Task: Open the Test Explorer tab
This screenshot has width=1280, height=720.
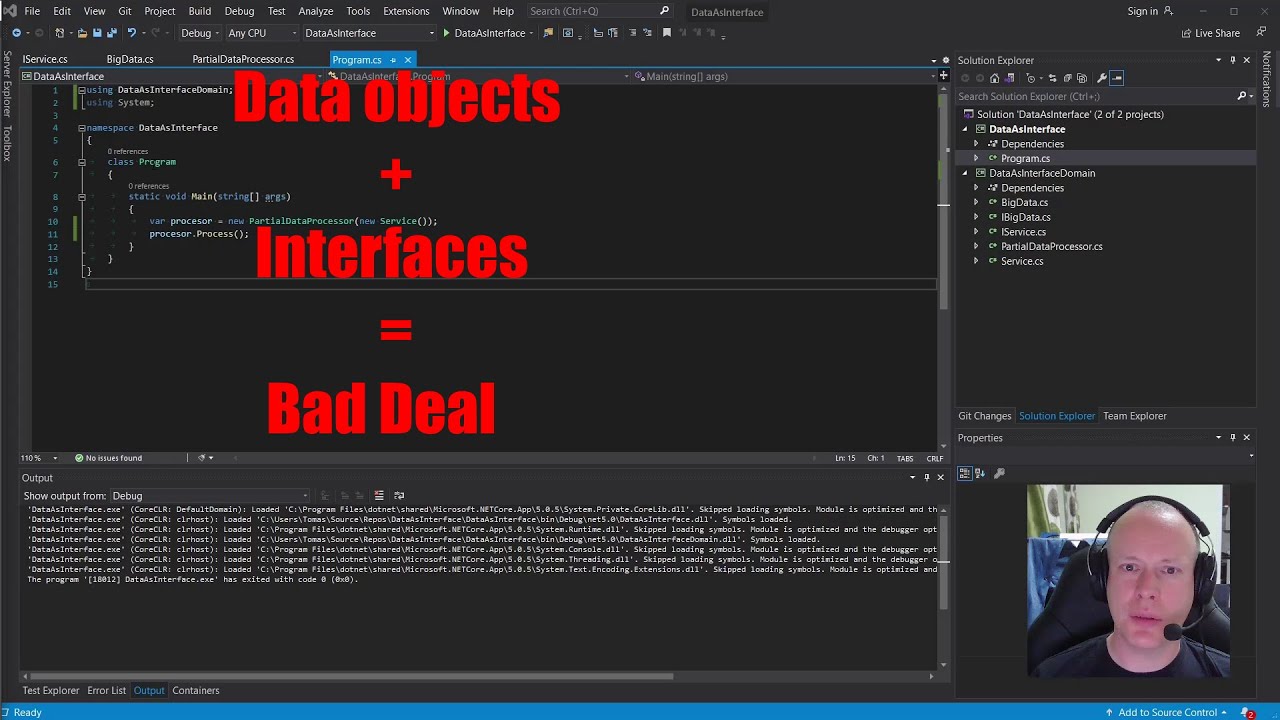Action: tap(51, 690)
